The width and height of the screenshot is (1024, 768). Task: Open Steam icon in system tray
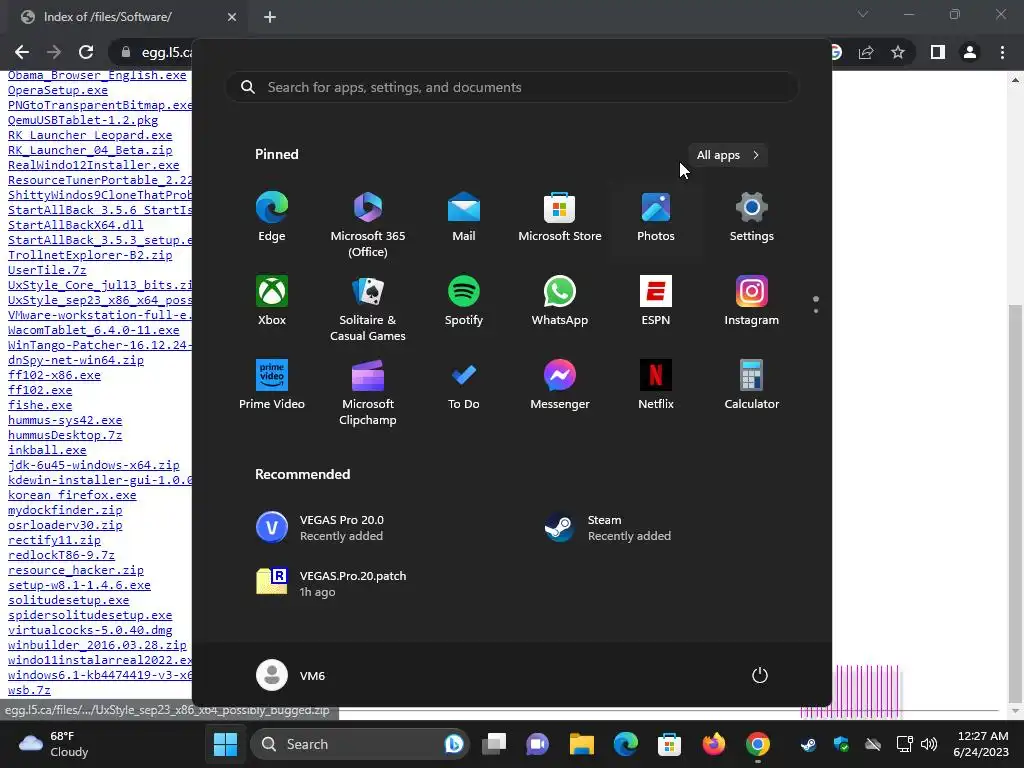coord(808,744)
